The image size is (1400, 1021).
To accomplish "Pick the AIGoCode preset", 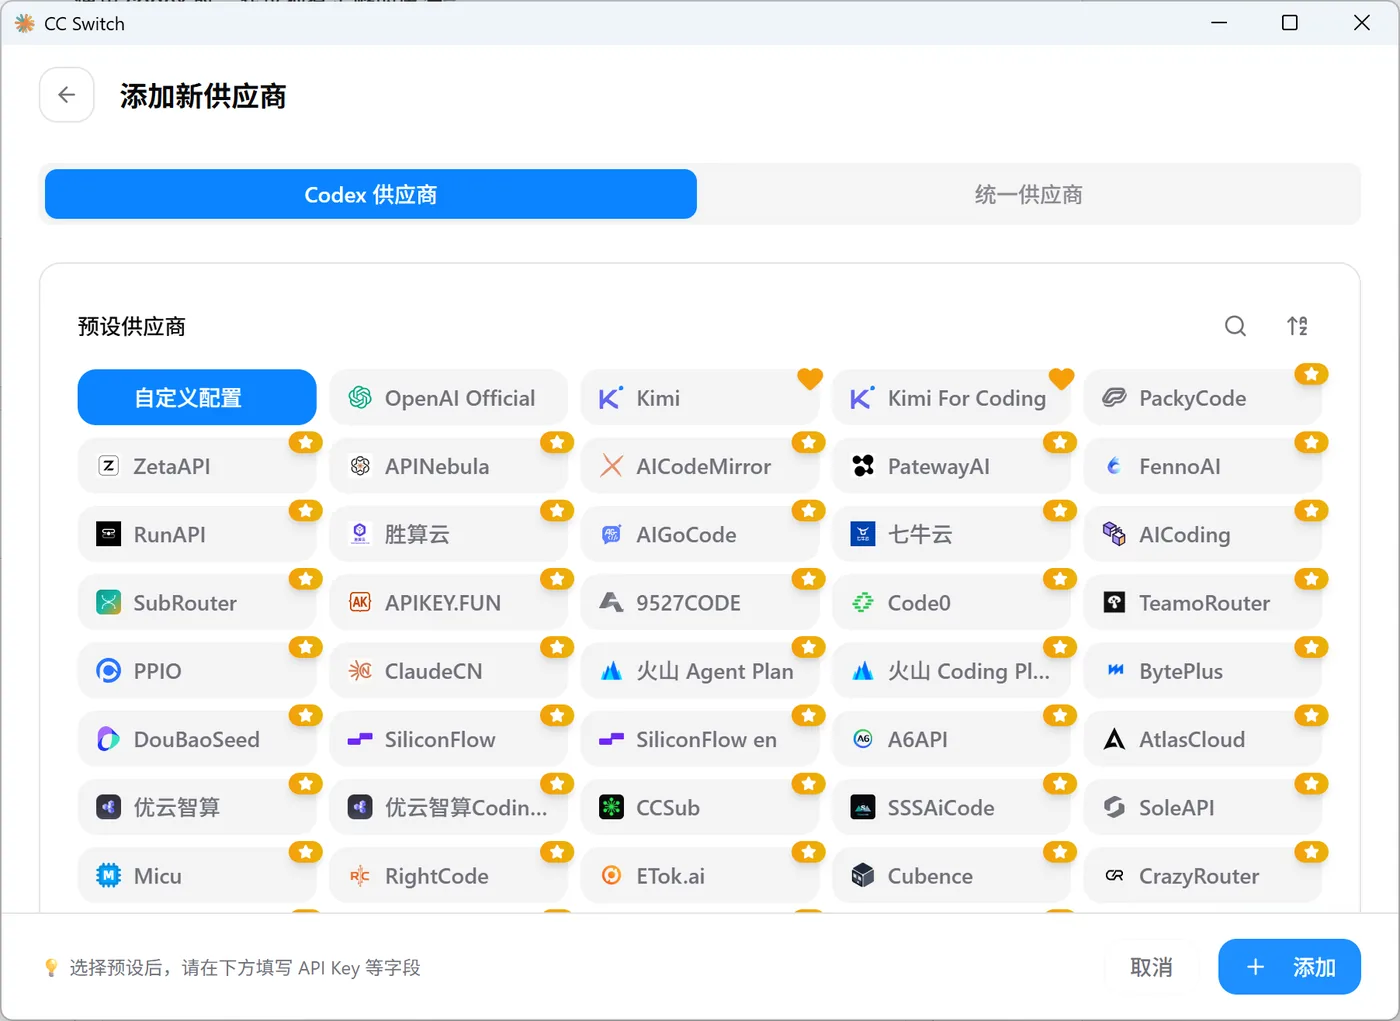I will point(700,534).
